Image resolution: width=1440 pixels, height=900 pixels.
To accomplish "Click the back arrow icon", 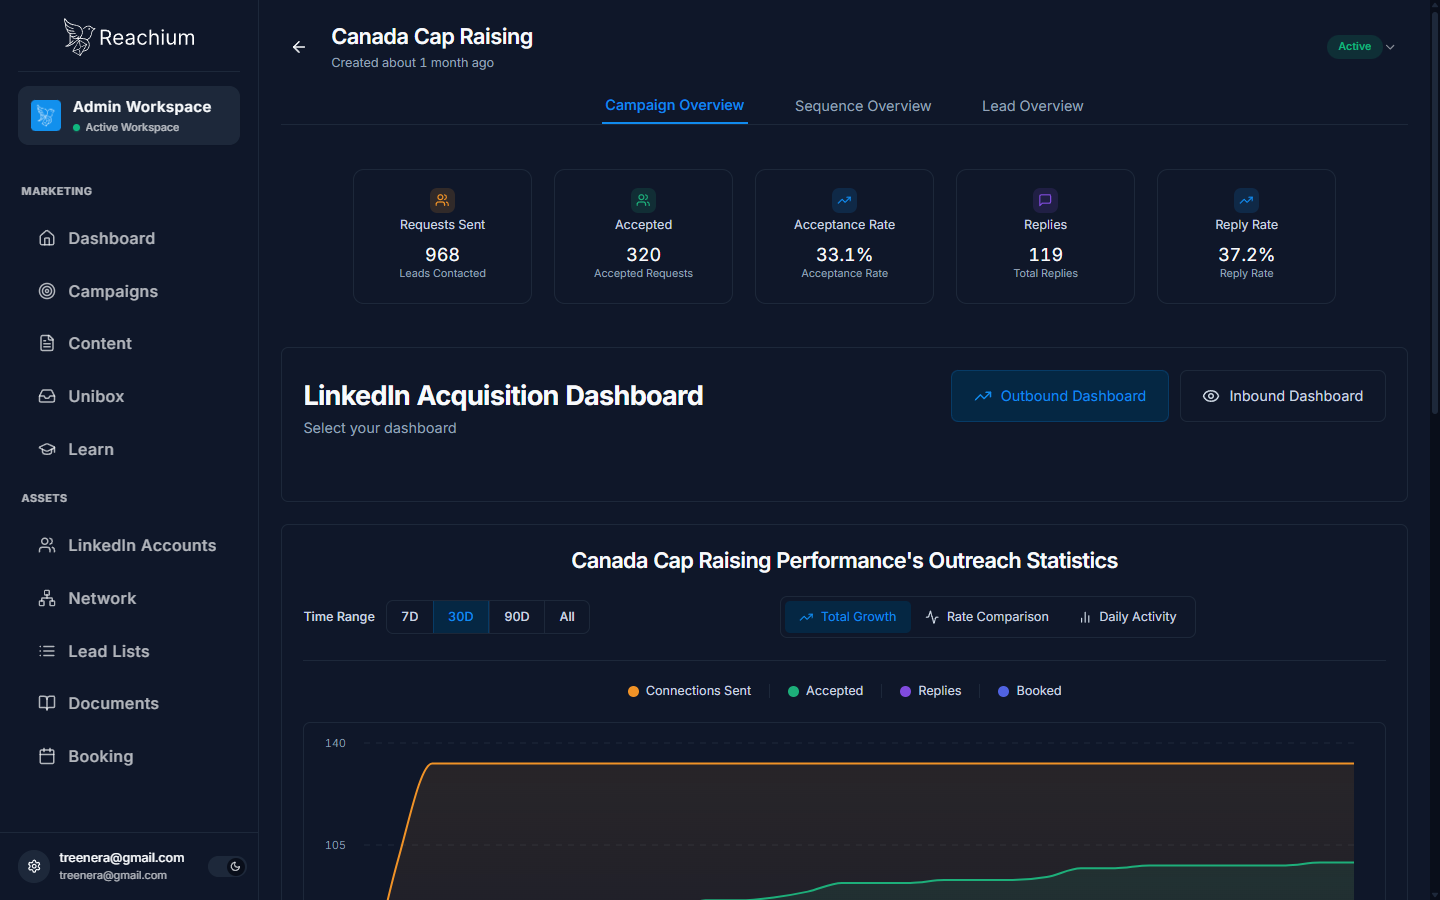I will click(298, 47).
